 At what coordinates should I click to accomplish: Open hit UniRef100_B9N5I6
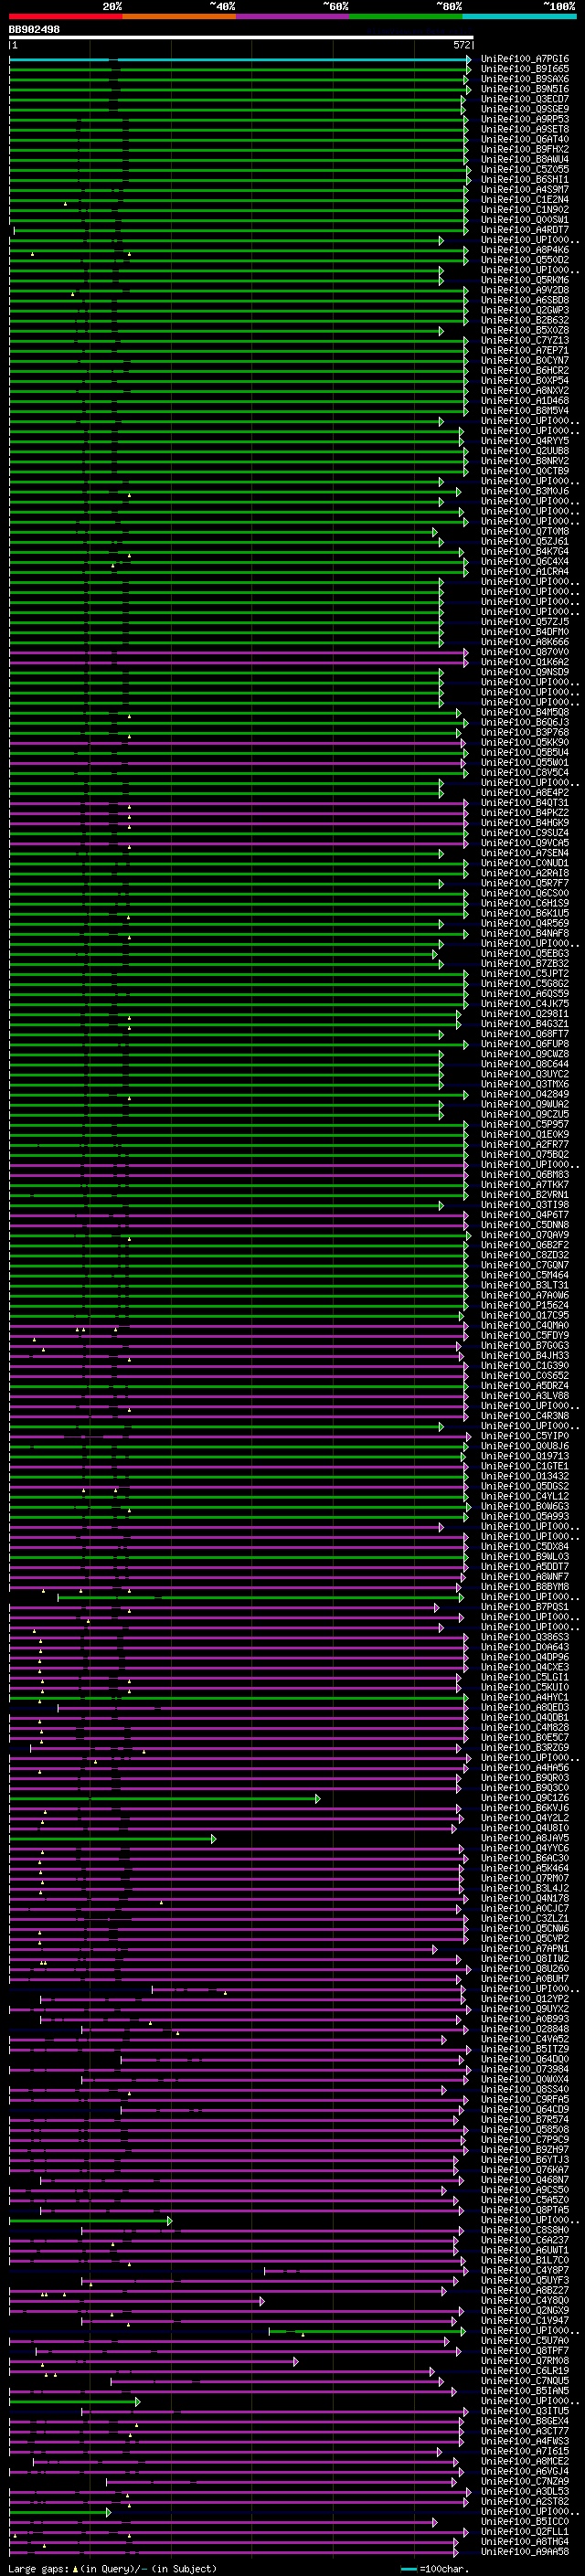point(525,89)
